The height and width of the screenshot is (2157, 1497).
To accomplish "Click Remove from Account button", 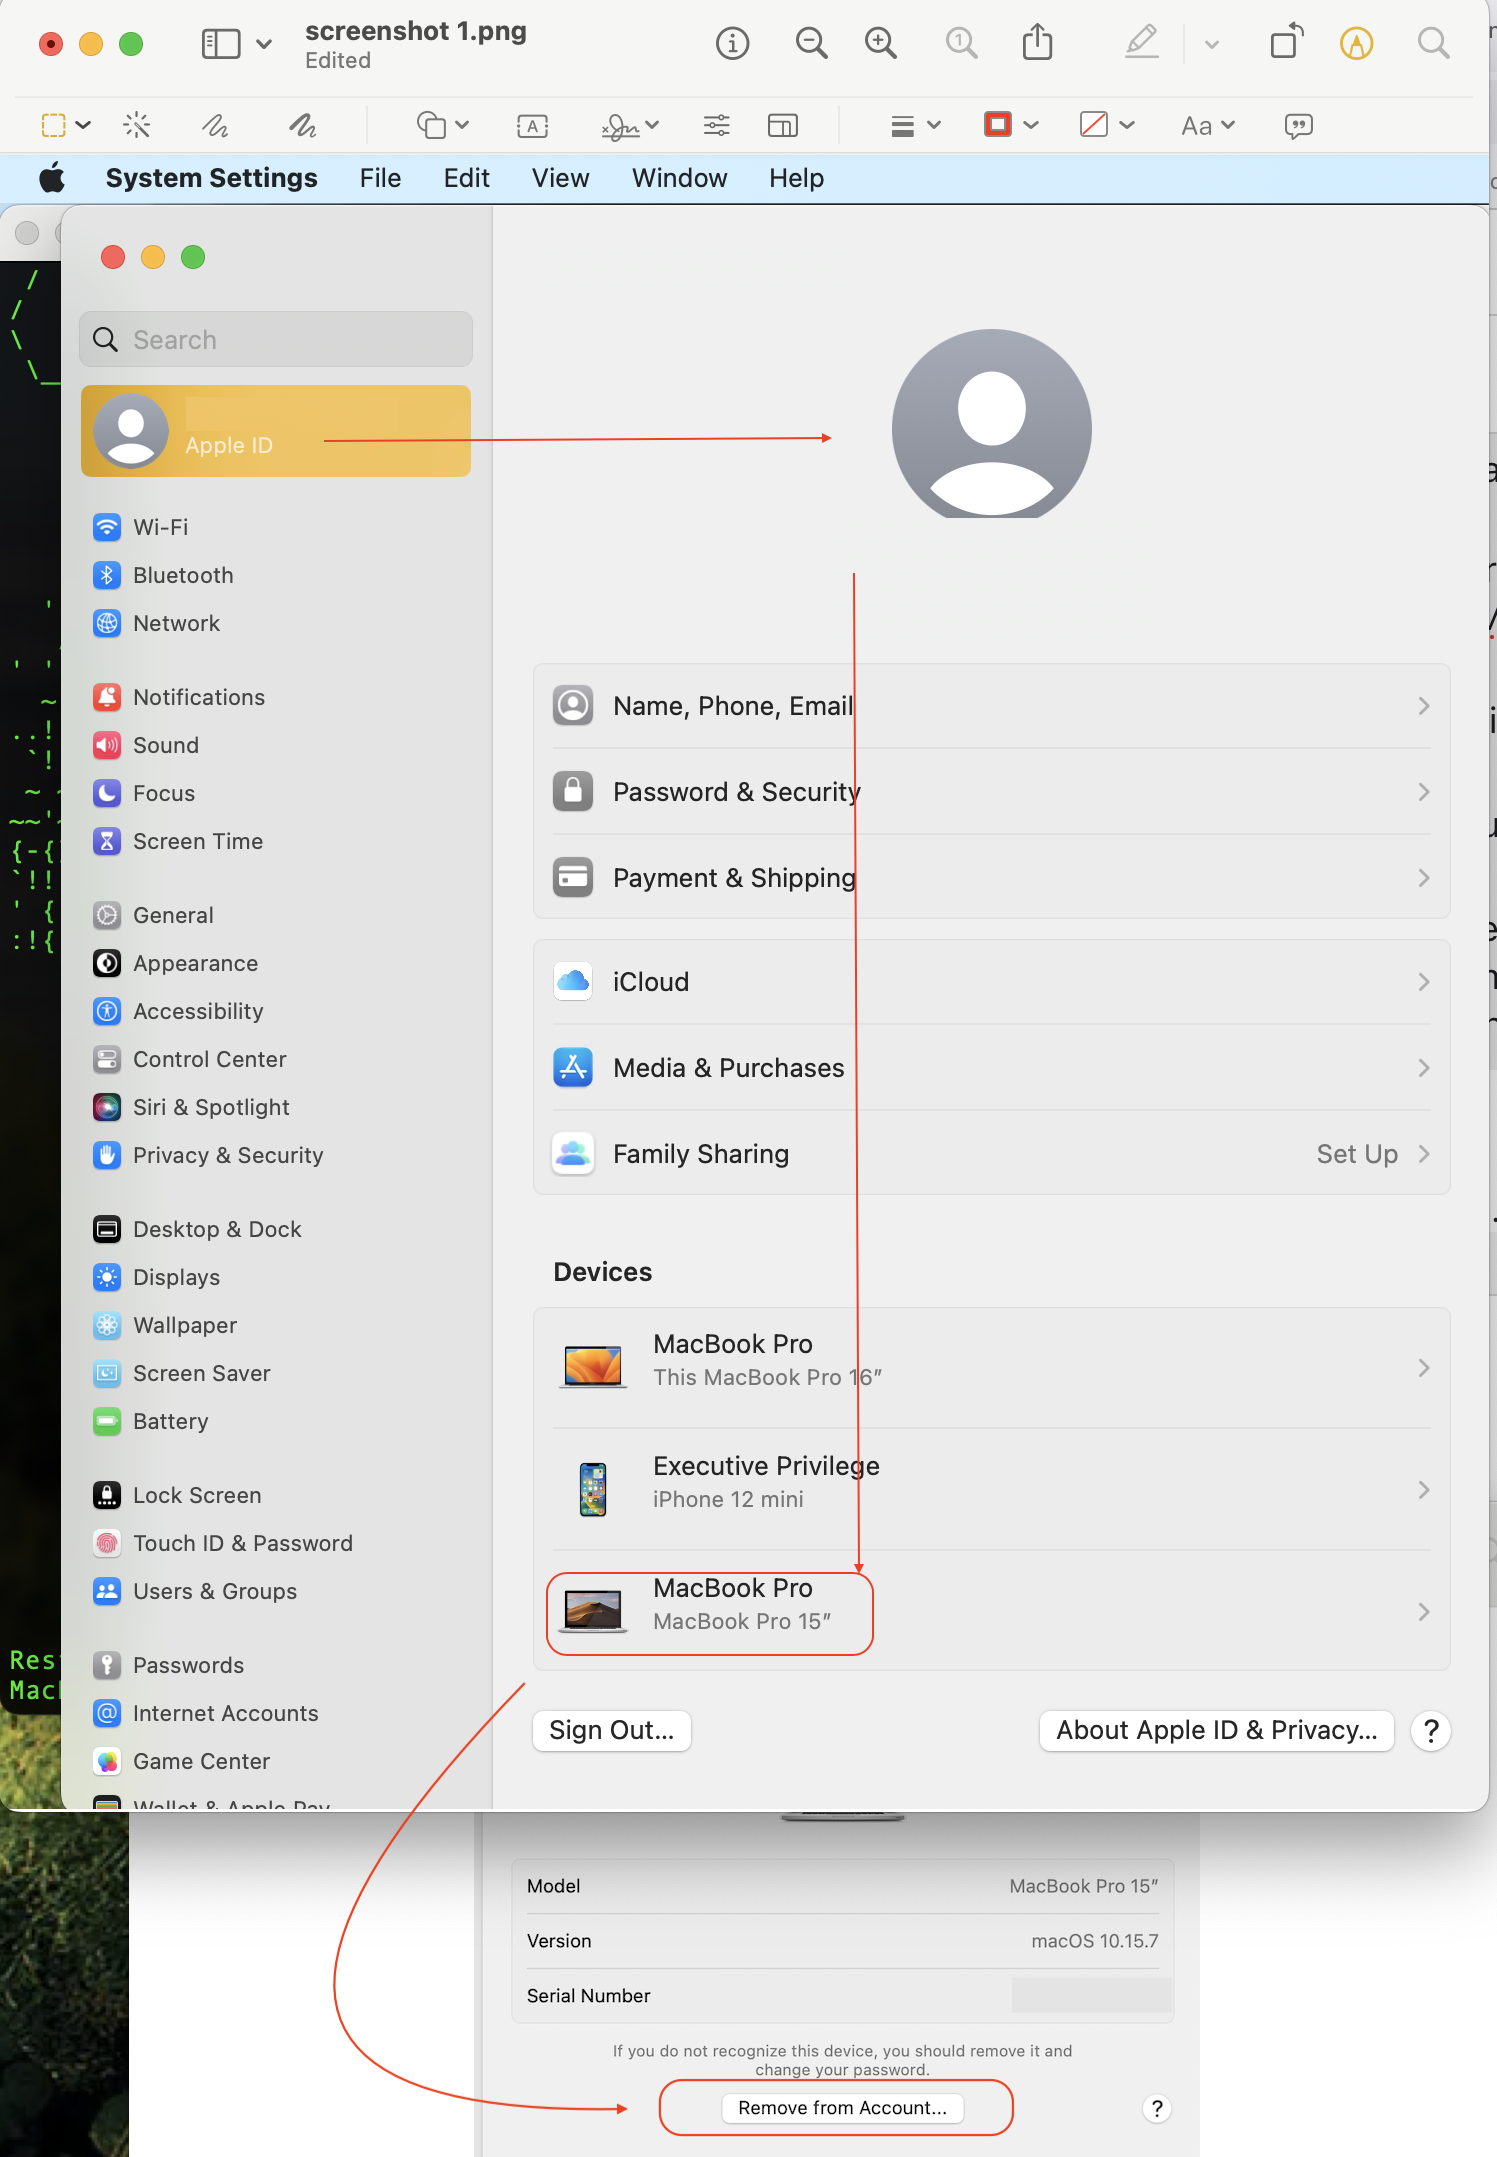I will 842,2108.
